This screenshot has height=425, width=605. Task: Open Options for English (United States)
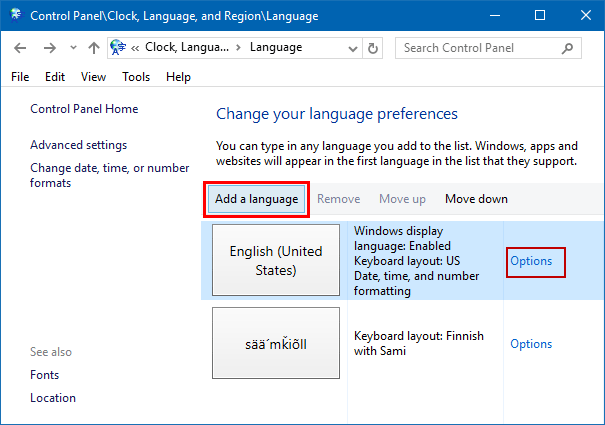tap(531, 261)
